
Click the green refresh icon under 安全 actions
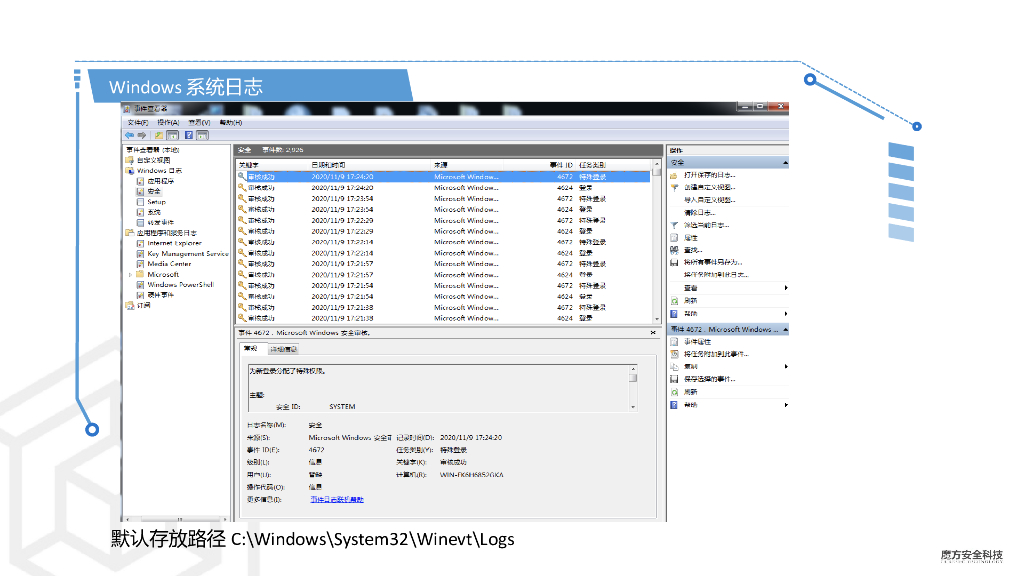[x=674, y=300]
